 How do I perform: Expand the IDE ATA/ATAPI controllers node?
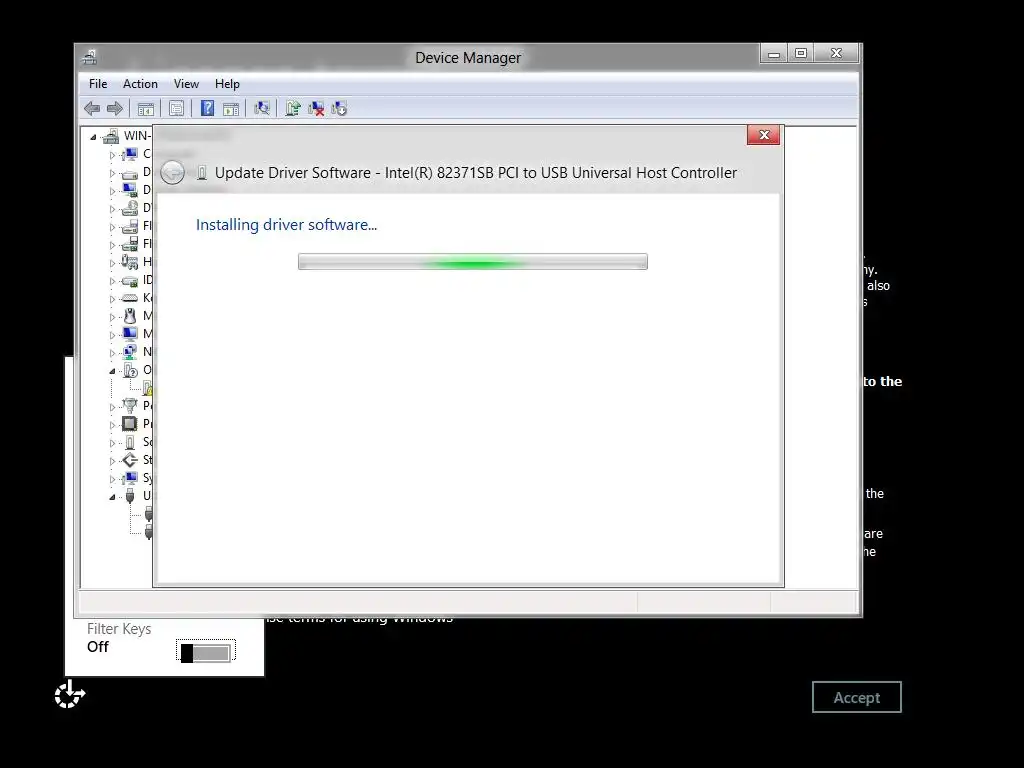pos(112,281)
